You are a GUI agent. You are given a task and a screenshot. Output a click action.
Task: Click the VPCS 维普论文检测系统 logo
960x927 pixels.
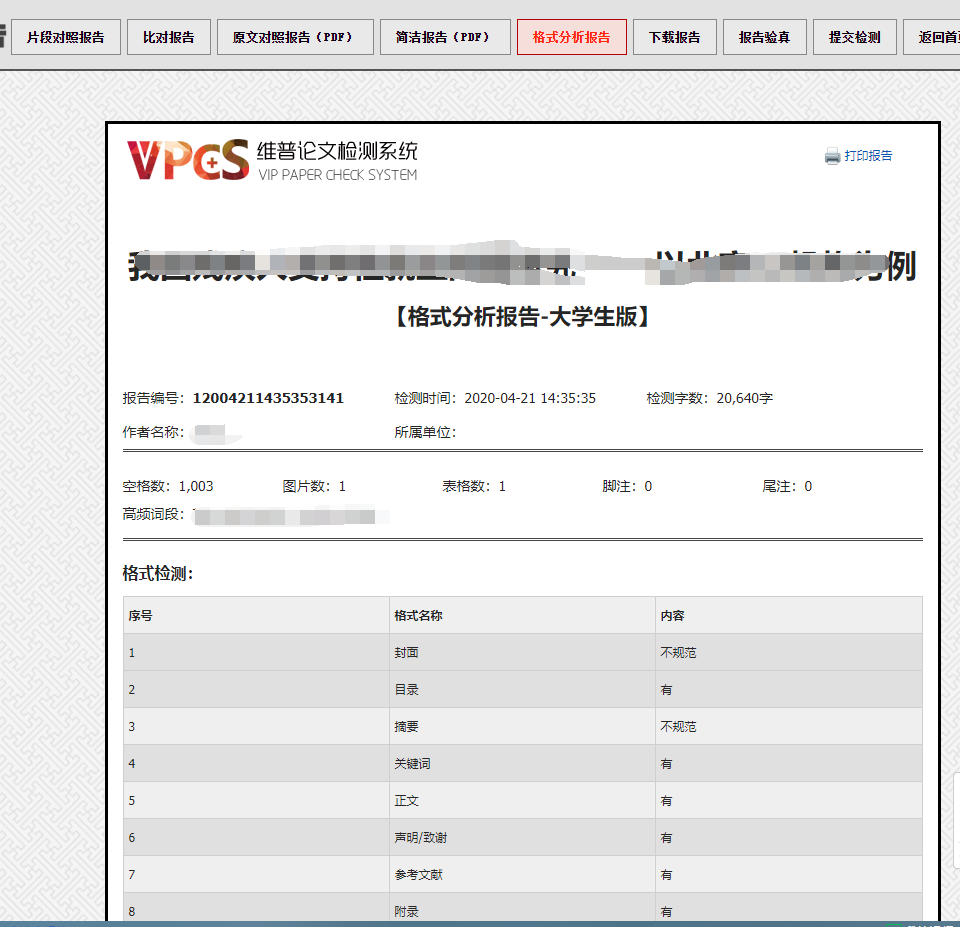click(x=272, y=160)
